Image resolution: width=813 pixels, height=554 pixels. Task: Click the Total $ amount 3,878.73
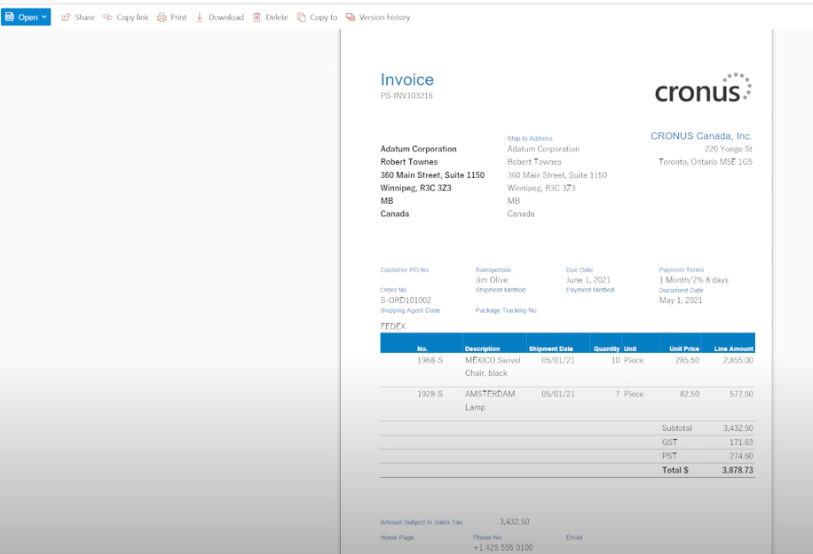coord(737,469)
